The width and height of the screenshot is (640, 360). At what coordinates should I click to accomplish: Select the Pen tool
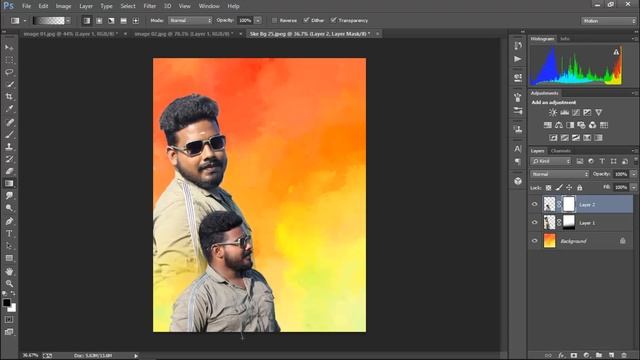(9, 221)
